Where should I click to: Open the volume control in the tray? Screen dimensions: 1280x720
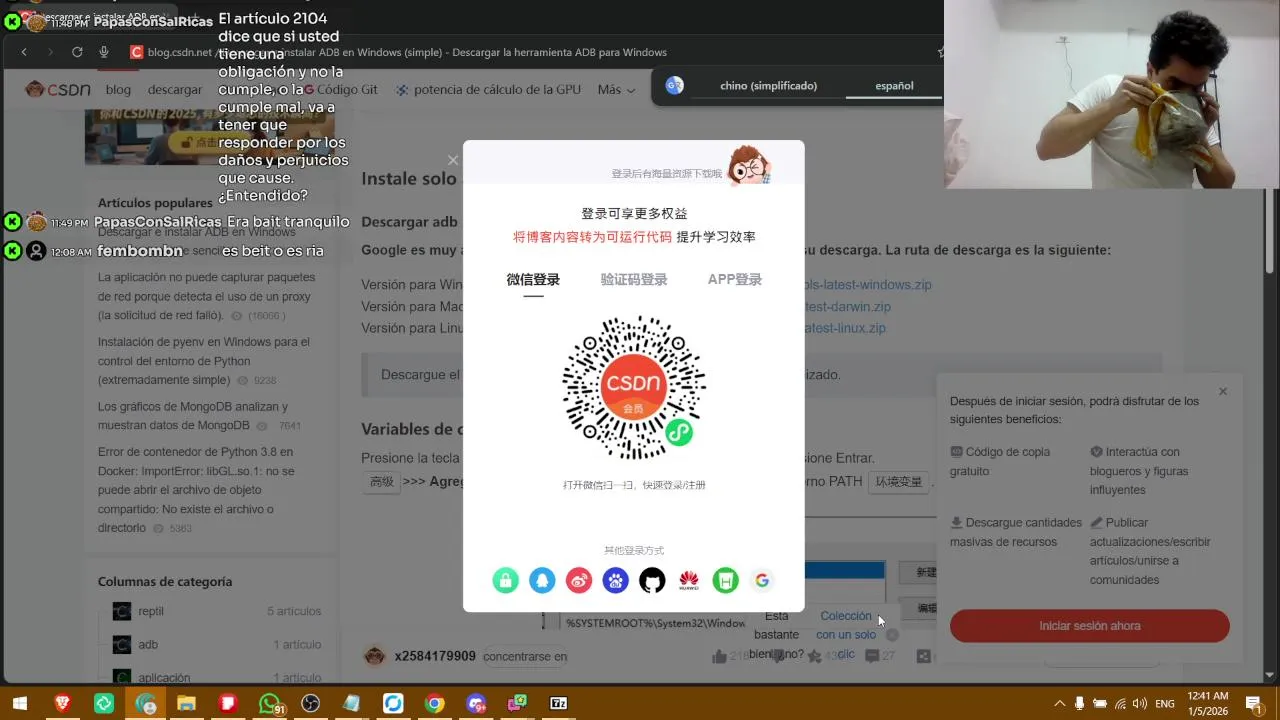1141,704
